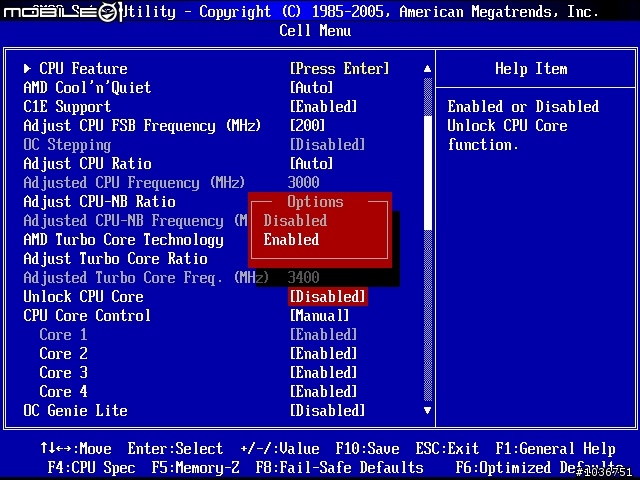Toggle Core 3 [Enabled] value
Viewport: 640px width, 480px height.
coord(323,373)
